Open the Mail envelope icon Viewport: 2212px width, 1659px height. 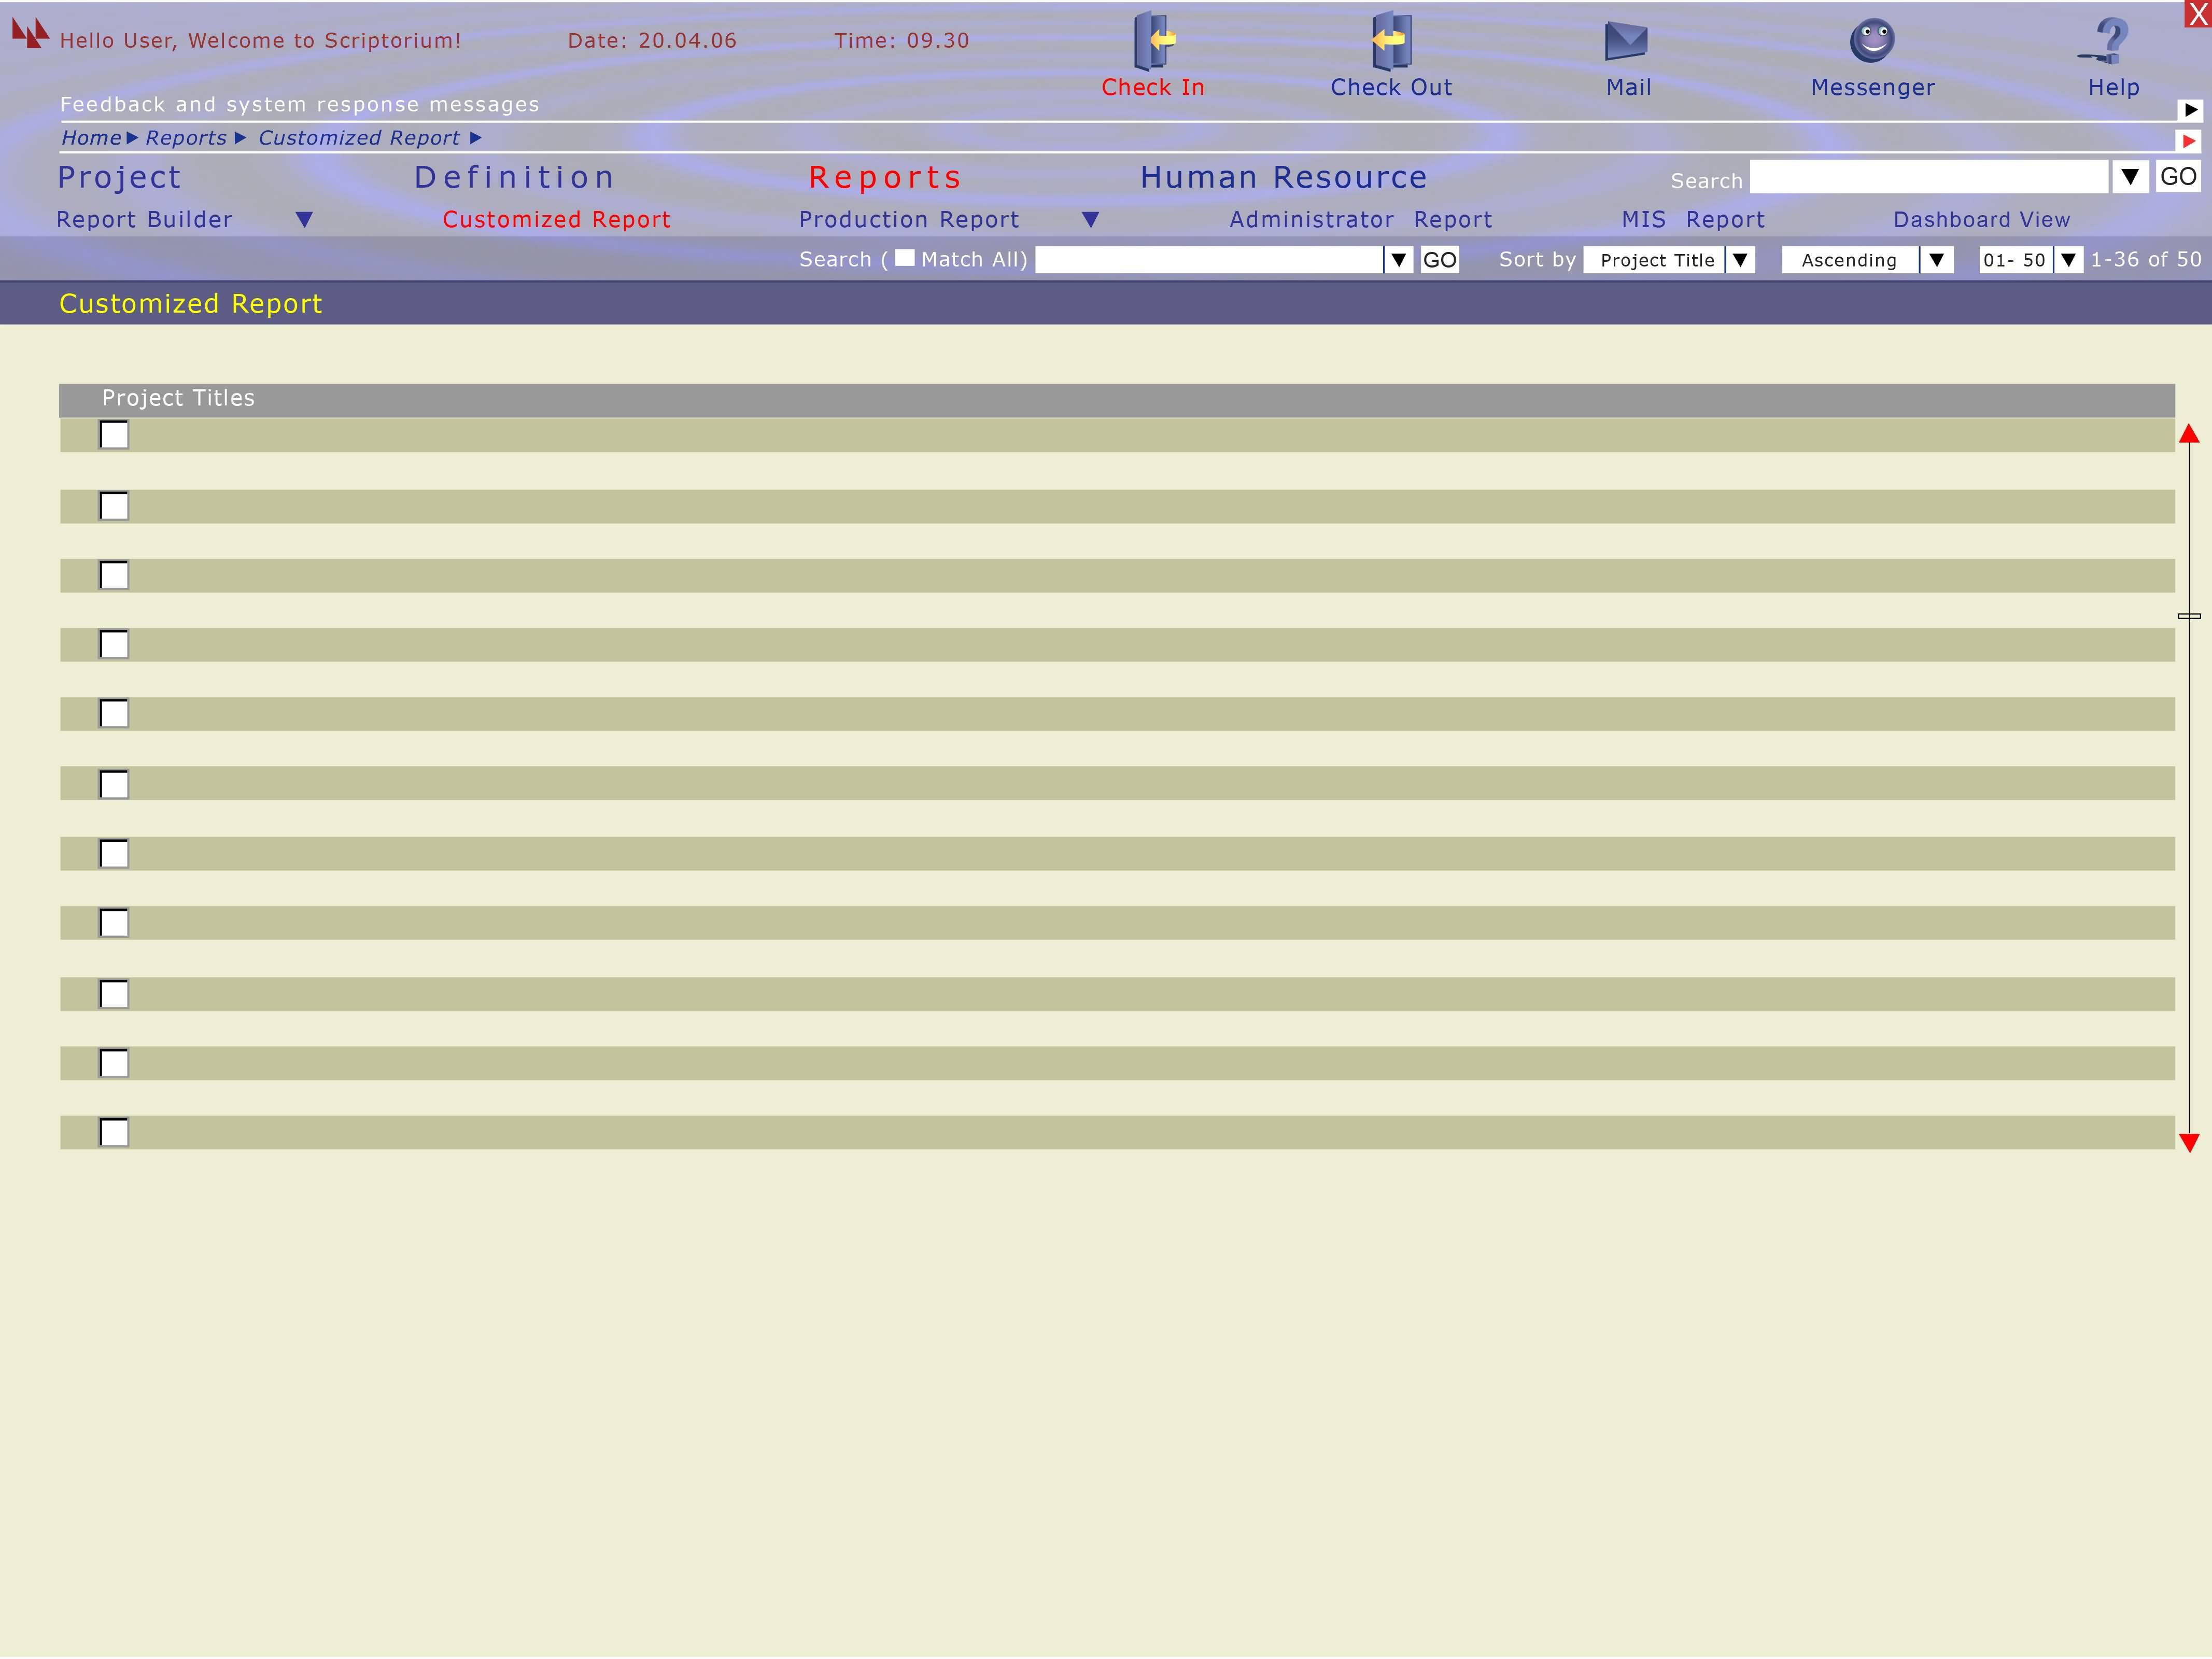[1626, 41]
